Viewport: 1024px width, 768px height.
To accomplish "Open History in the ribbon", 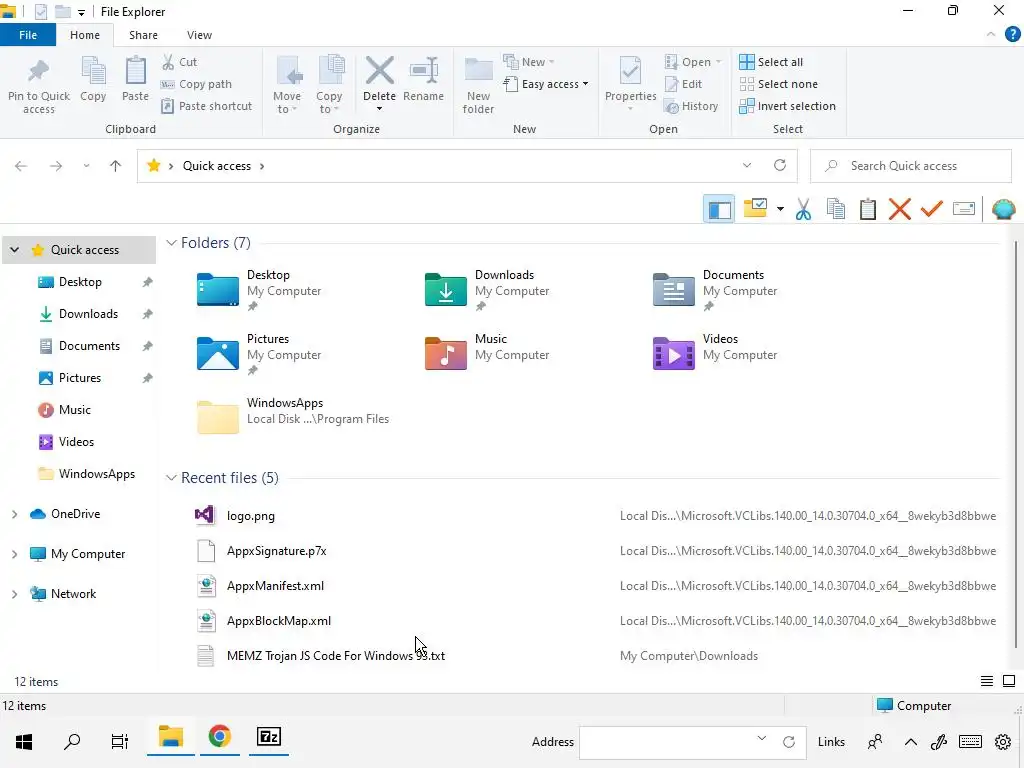I will click(x=691, y=106).
